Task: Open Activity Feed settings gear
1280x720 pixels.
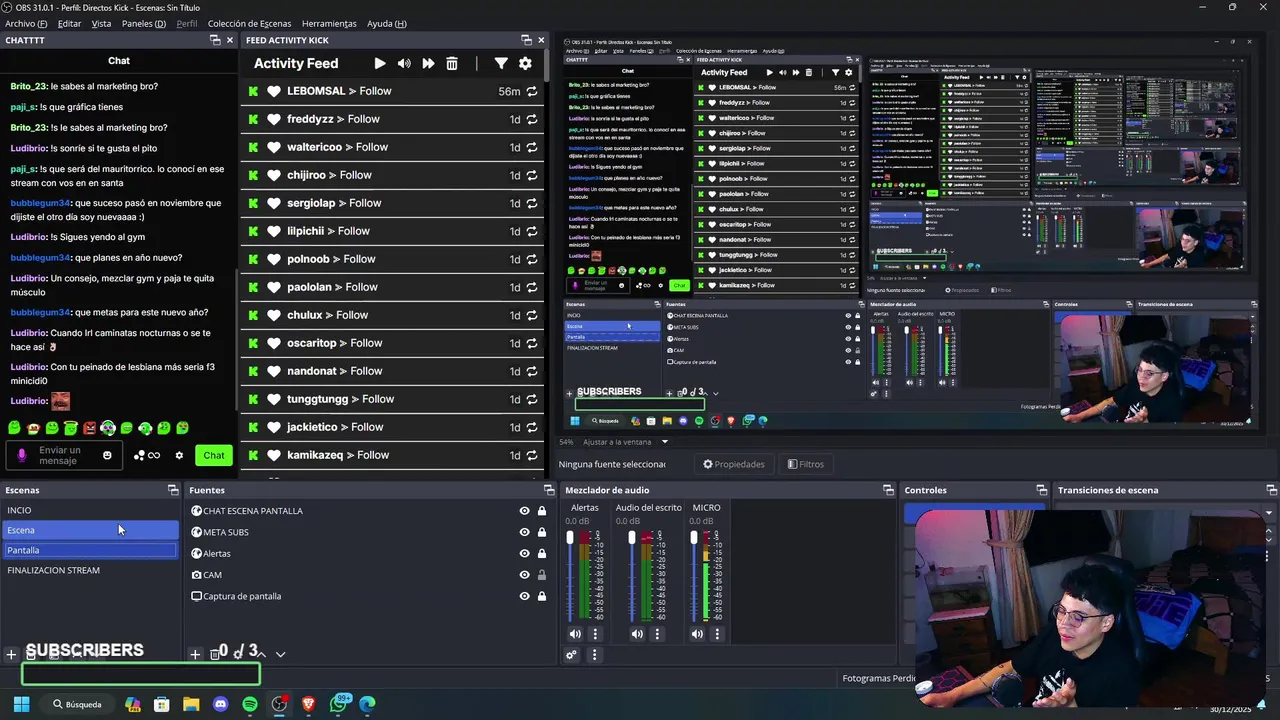Action: point(525,63)
